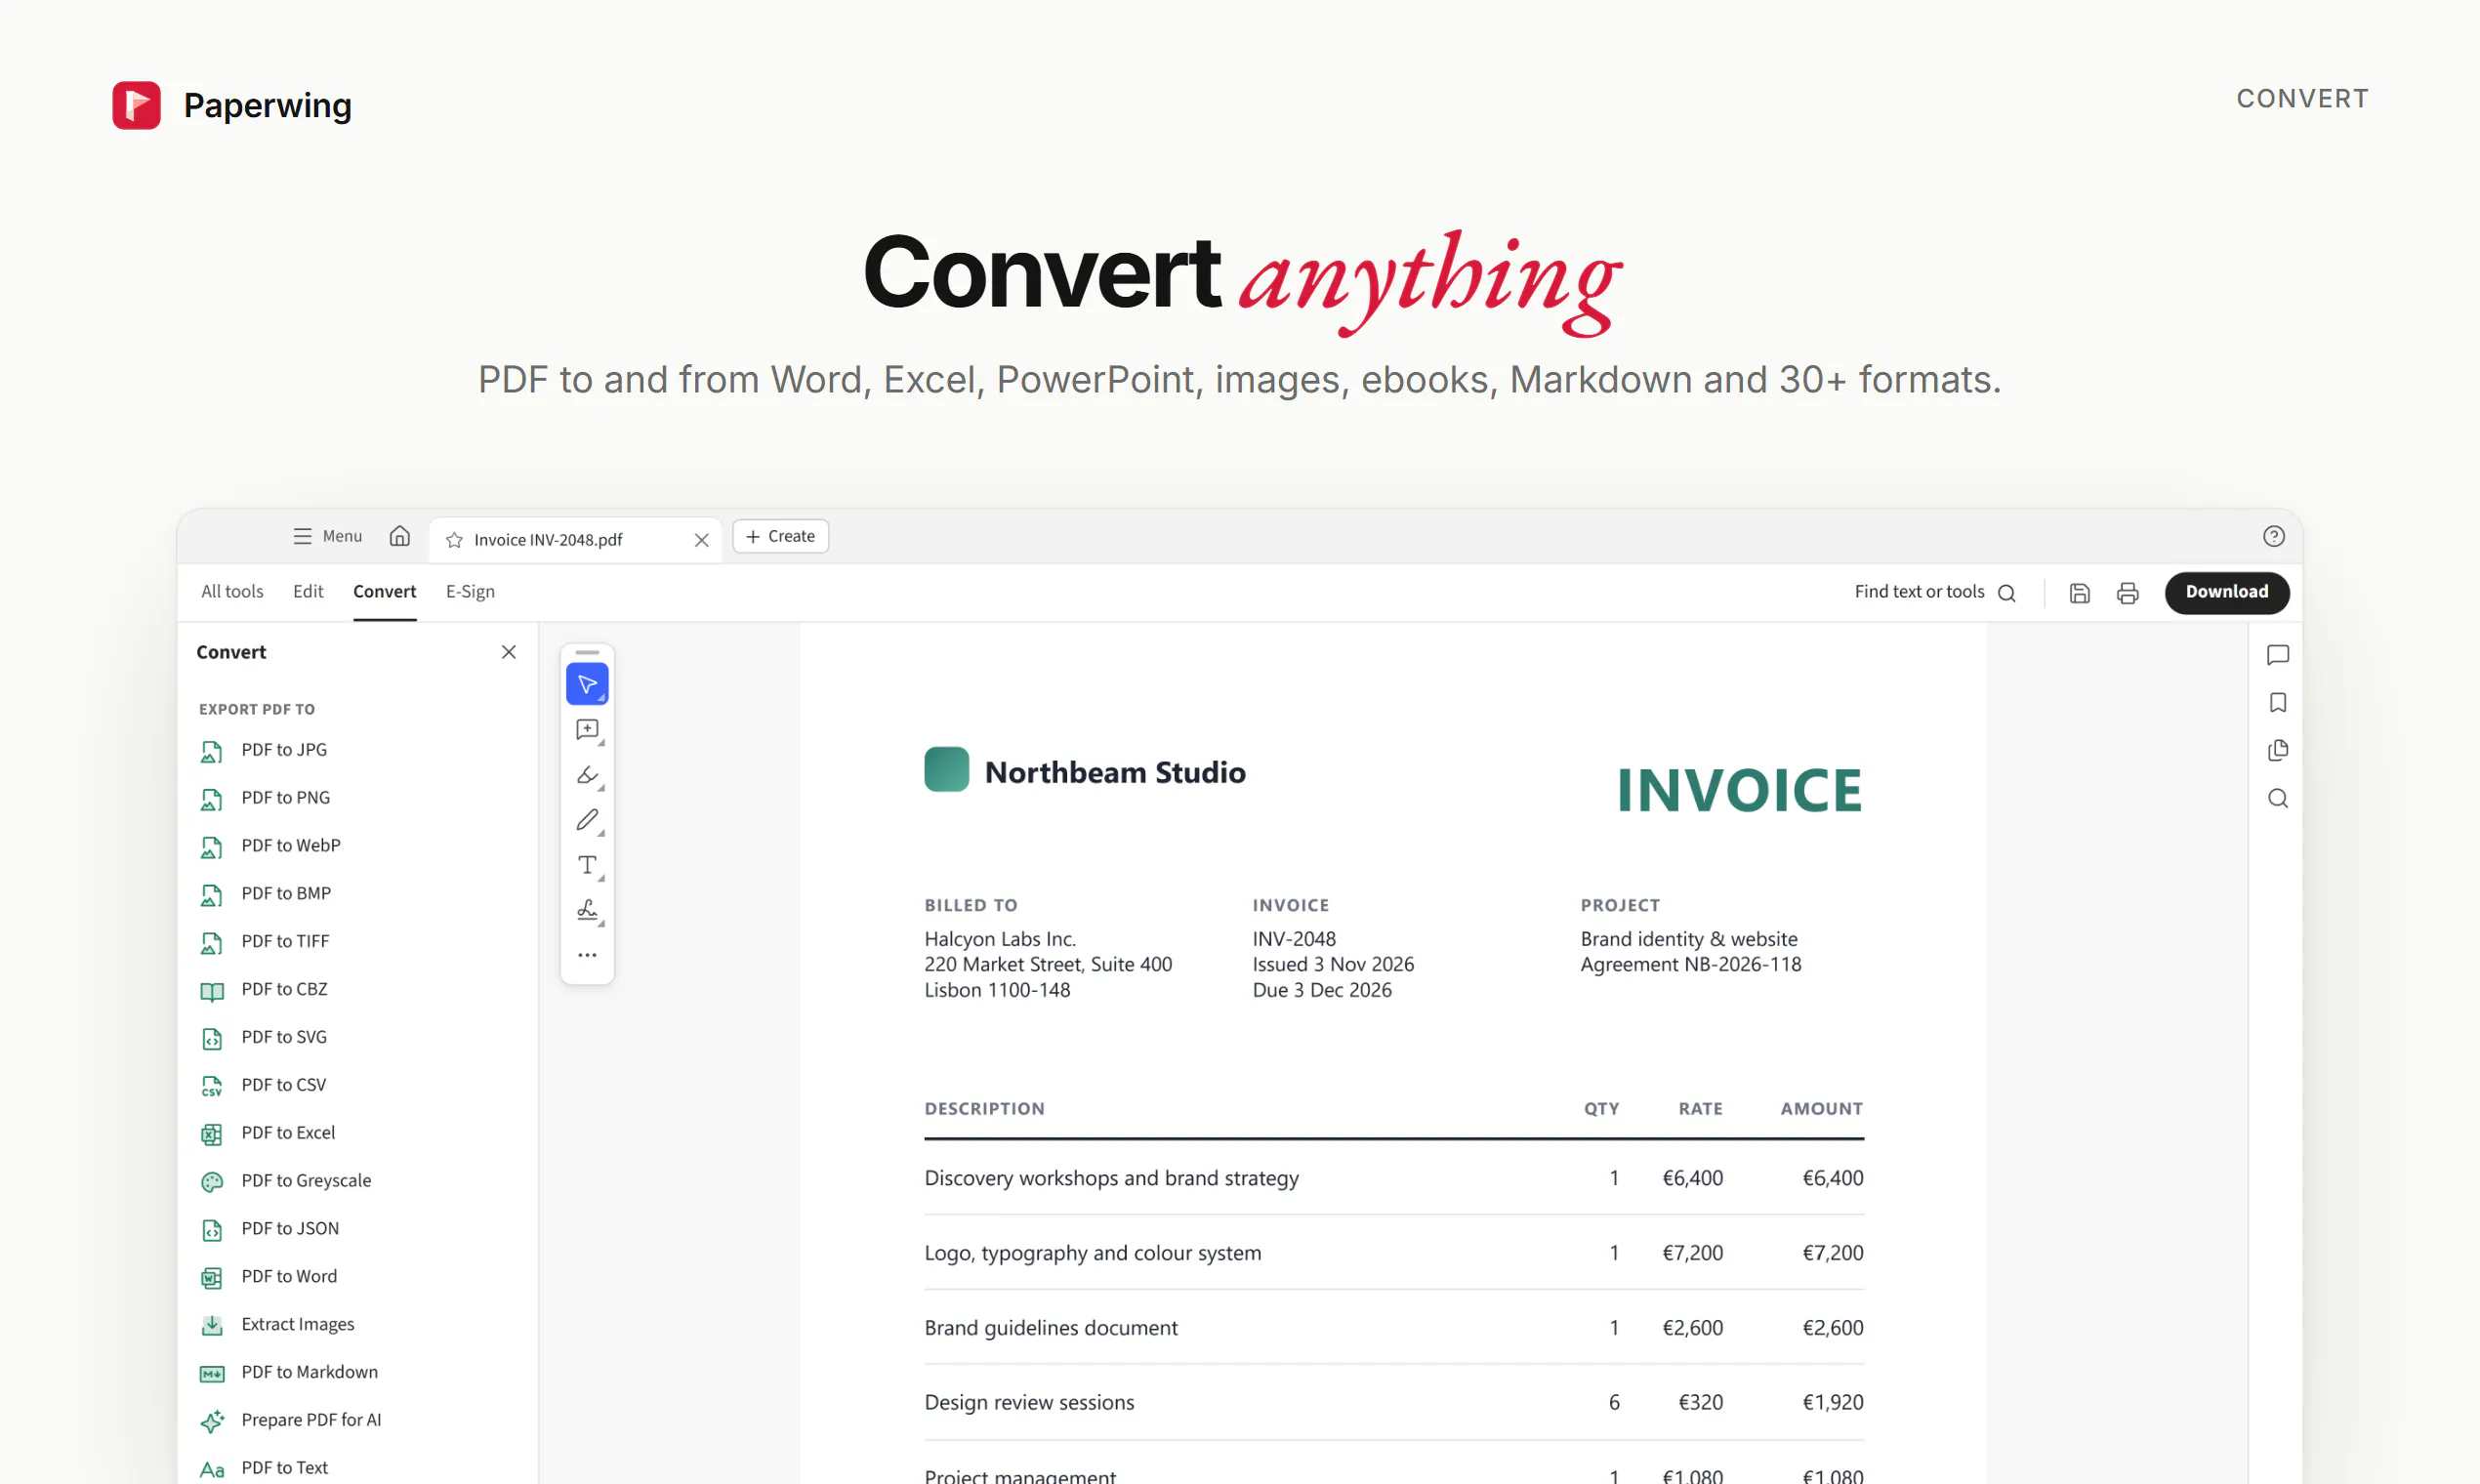Viewport: 2480px width, 1484px height.
Task: Switch to the All tools tab
Action: point(232,592)
